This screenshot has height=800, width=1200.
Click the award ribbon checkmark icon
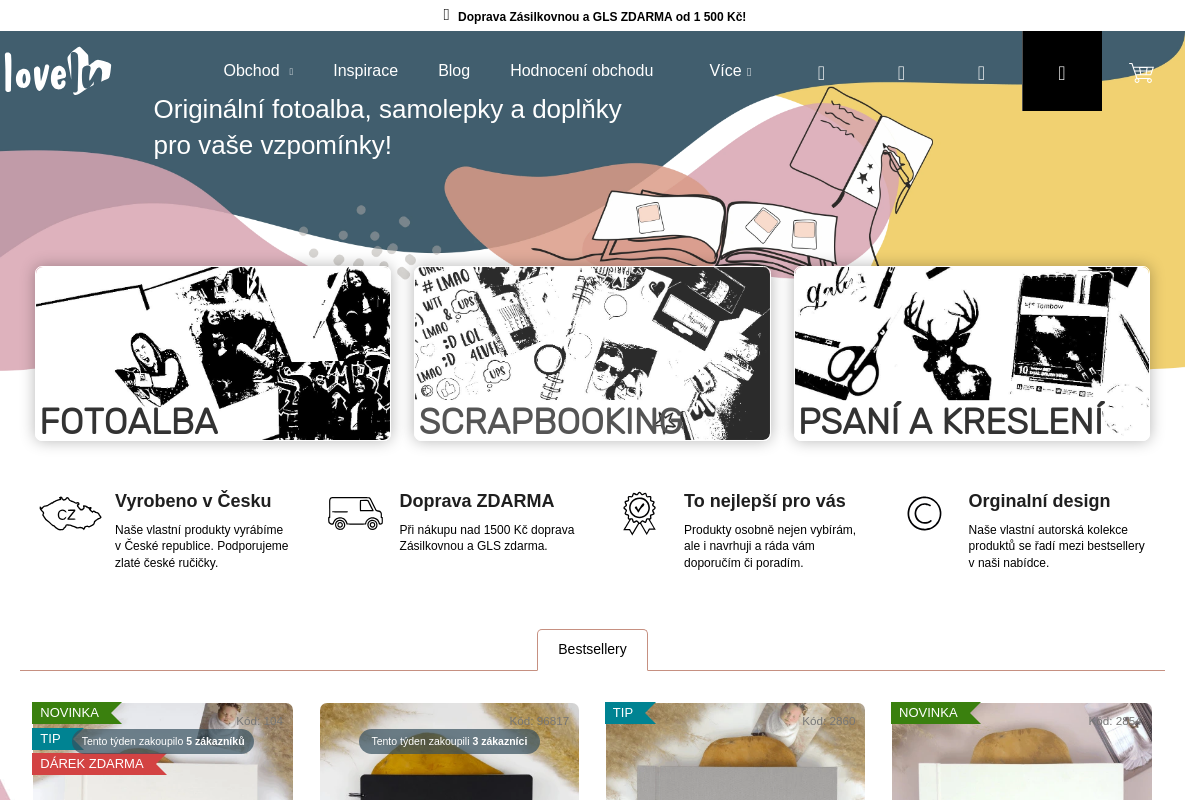point(639,513)
